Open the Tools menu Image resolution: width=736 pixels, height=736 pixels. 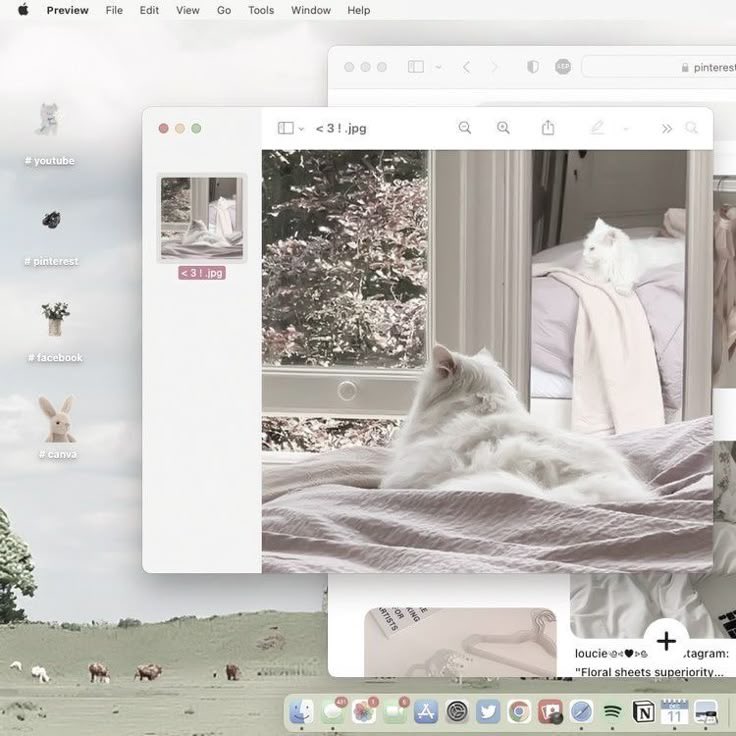coord(261,10)
